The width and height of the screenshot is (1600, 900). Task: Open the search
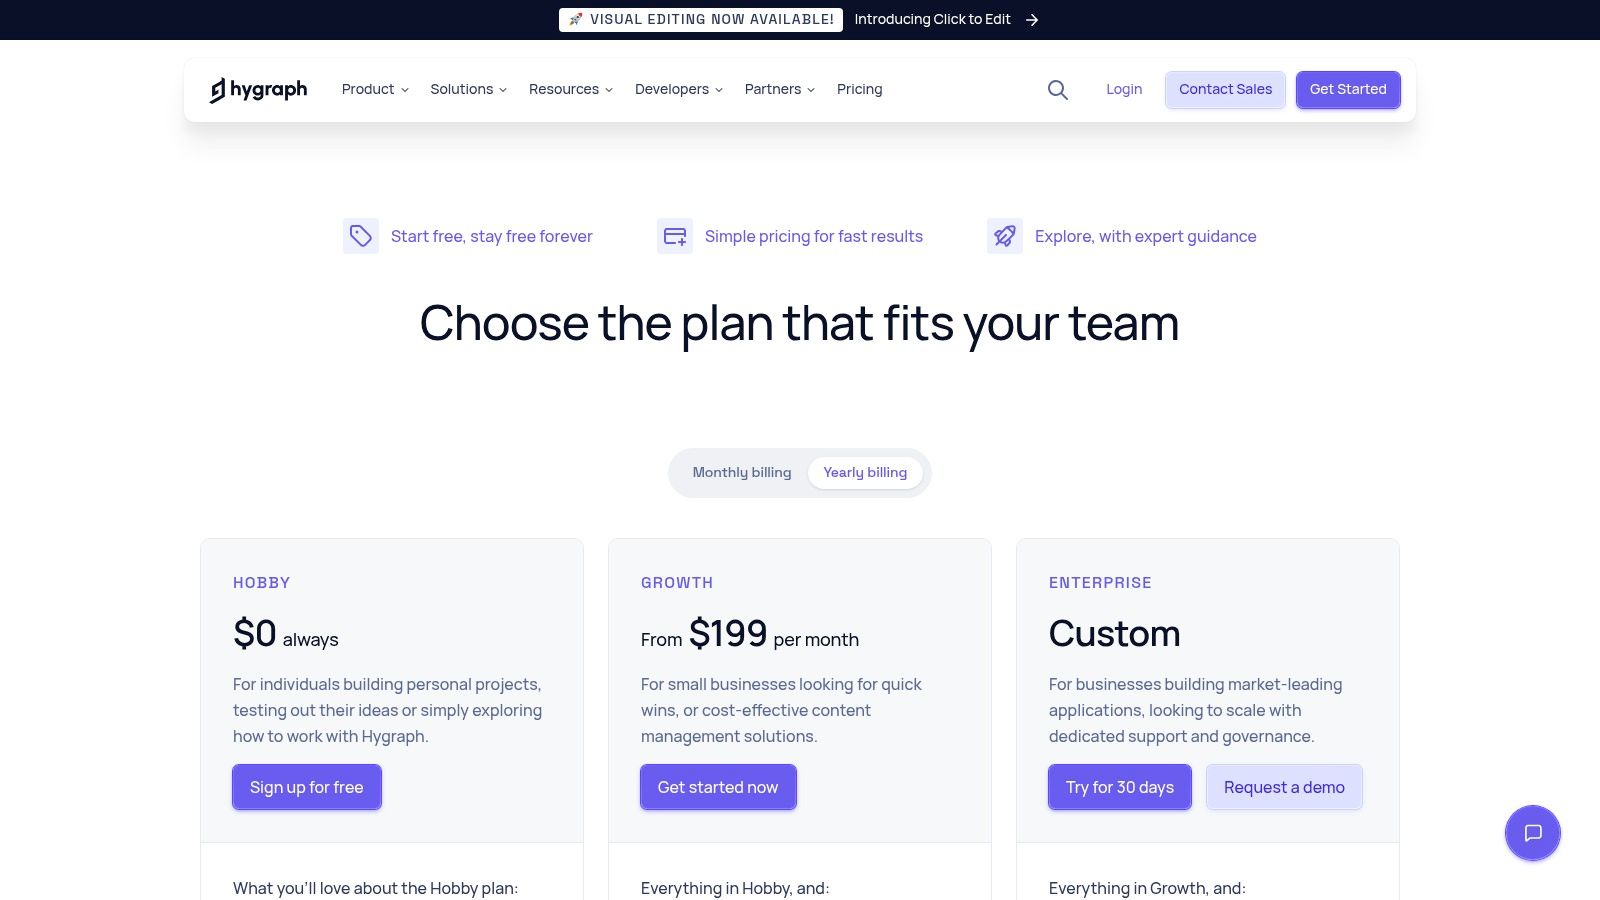tap(1057, 90)
